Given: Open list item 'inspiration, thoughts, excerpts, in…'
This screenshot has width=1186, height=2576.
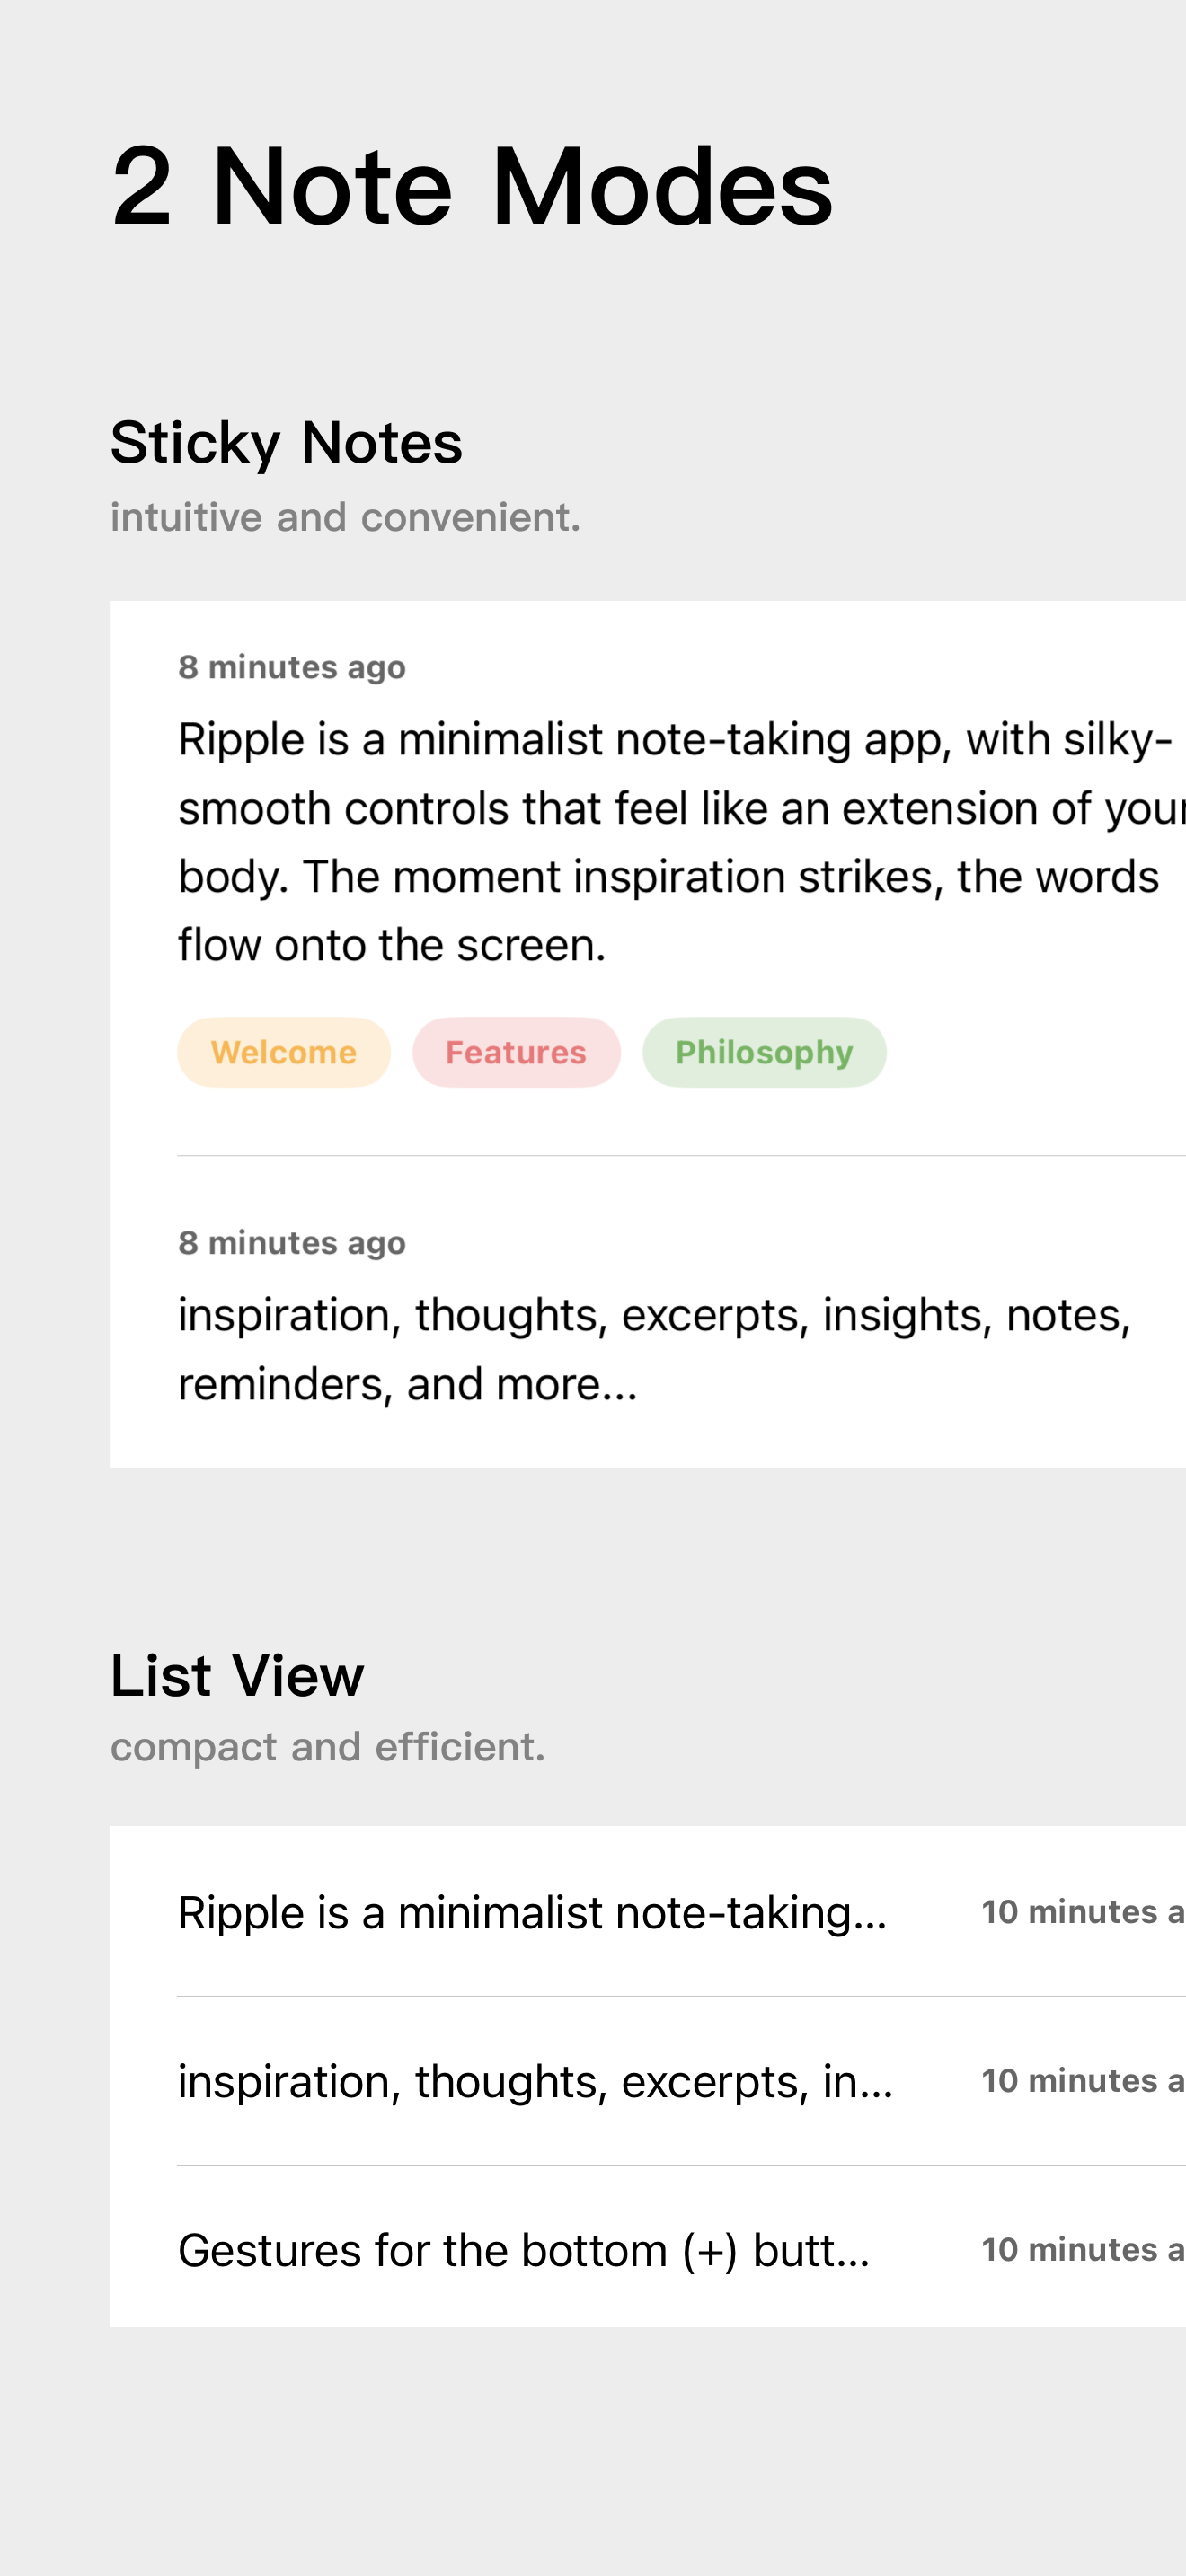Looking at the screenshot, I should (x=648, y=2081).
